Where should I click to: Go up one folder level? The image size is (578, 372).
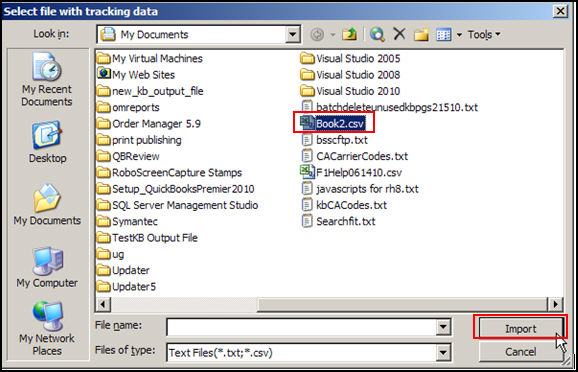[x=349, y=35]
